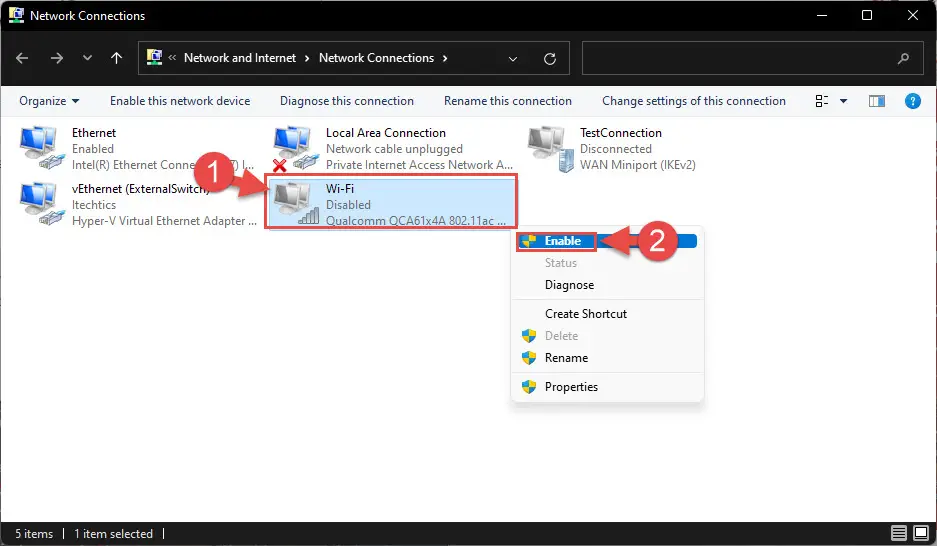
Task: Expand the hidden breadcrumb levels chevron
Action: 172,57
